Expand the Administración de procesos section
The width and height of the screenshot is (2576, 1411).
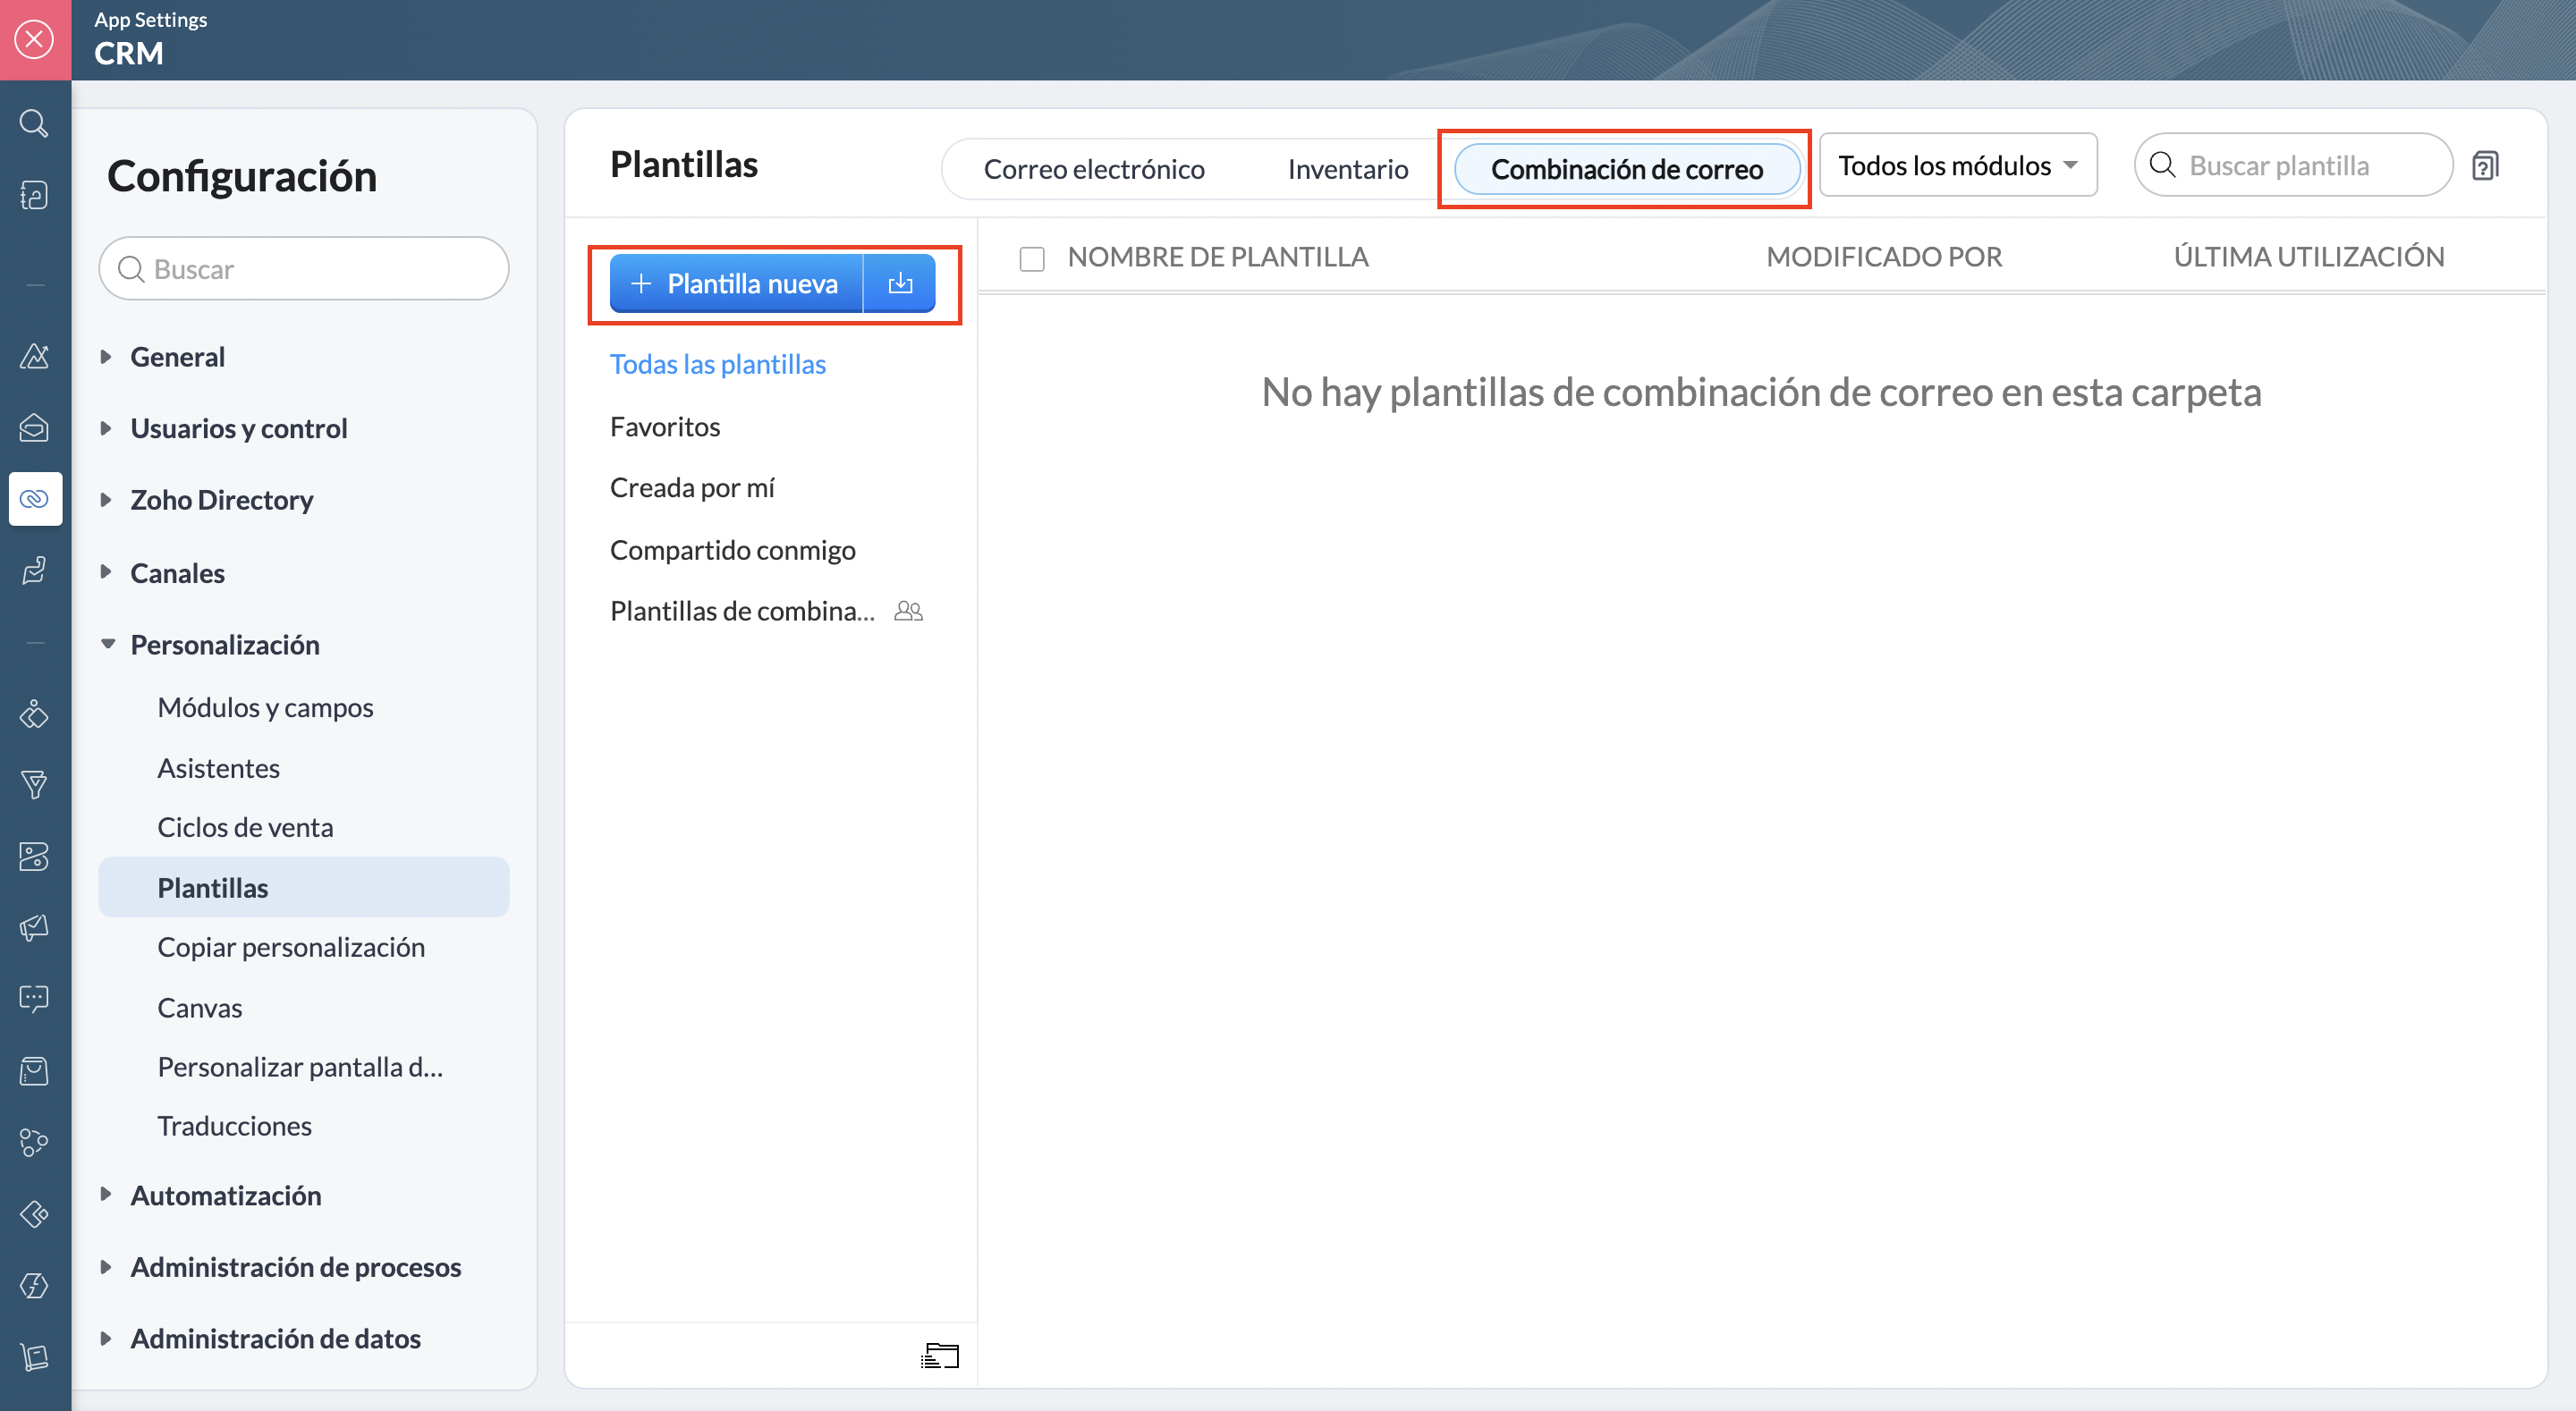tap(106, 1266)
